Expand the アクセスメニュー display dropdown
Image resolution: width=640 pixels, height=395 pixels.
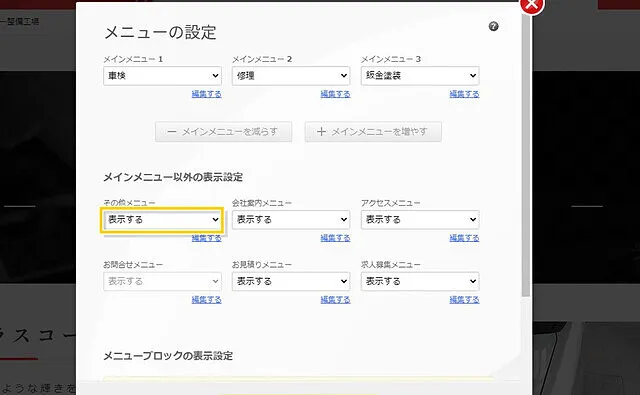tap(420, 220)
